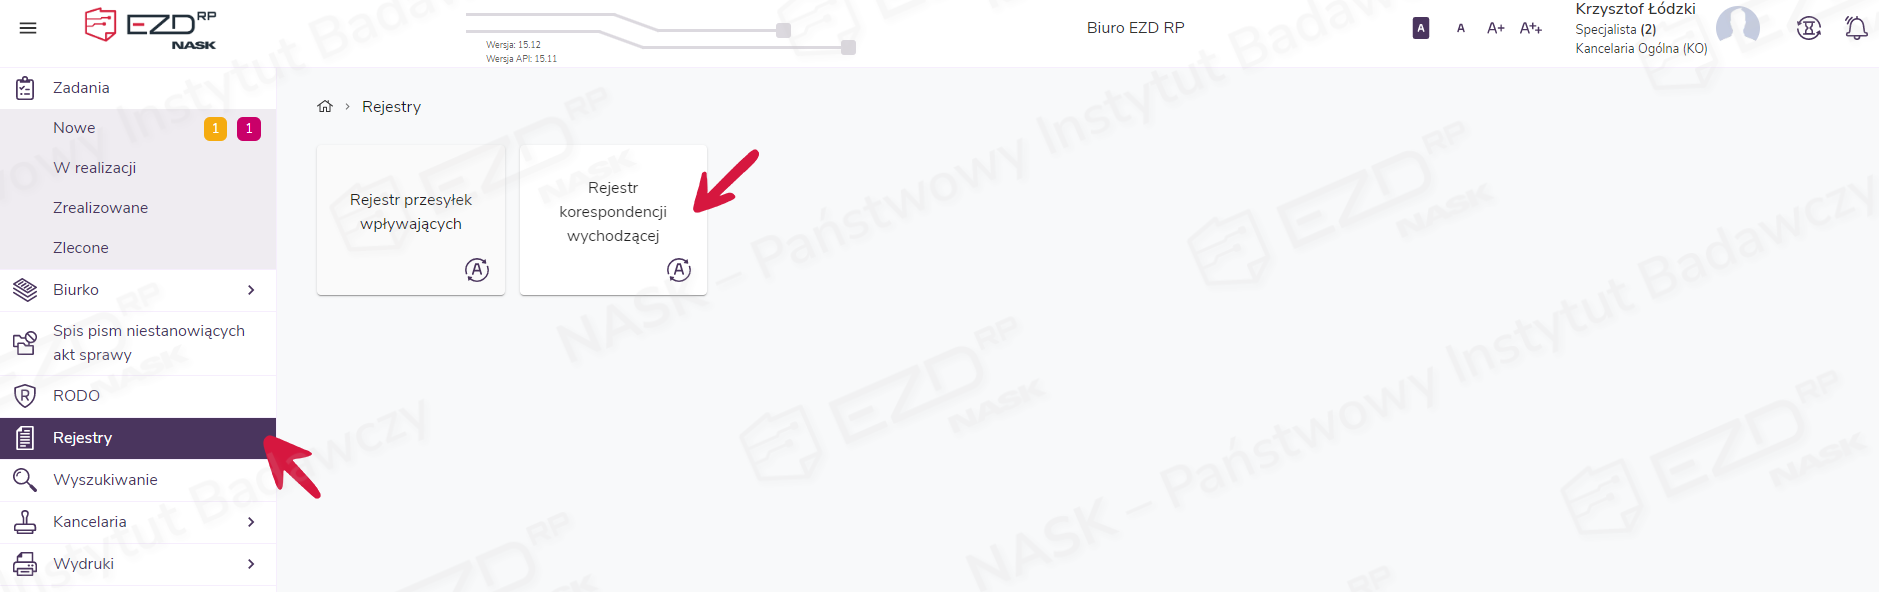Open the user avatar profile picture

point(1738,27)
